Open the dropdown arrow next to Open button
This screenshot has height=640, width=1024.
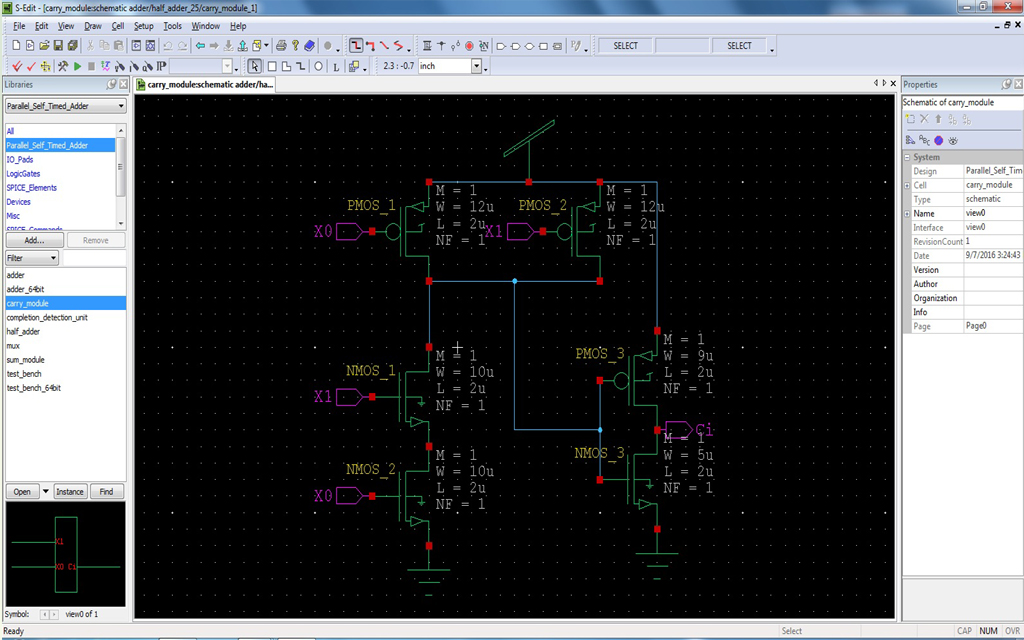tap(45, 492)
